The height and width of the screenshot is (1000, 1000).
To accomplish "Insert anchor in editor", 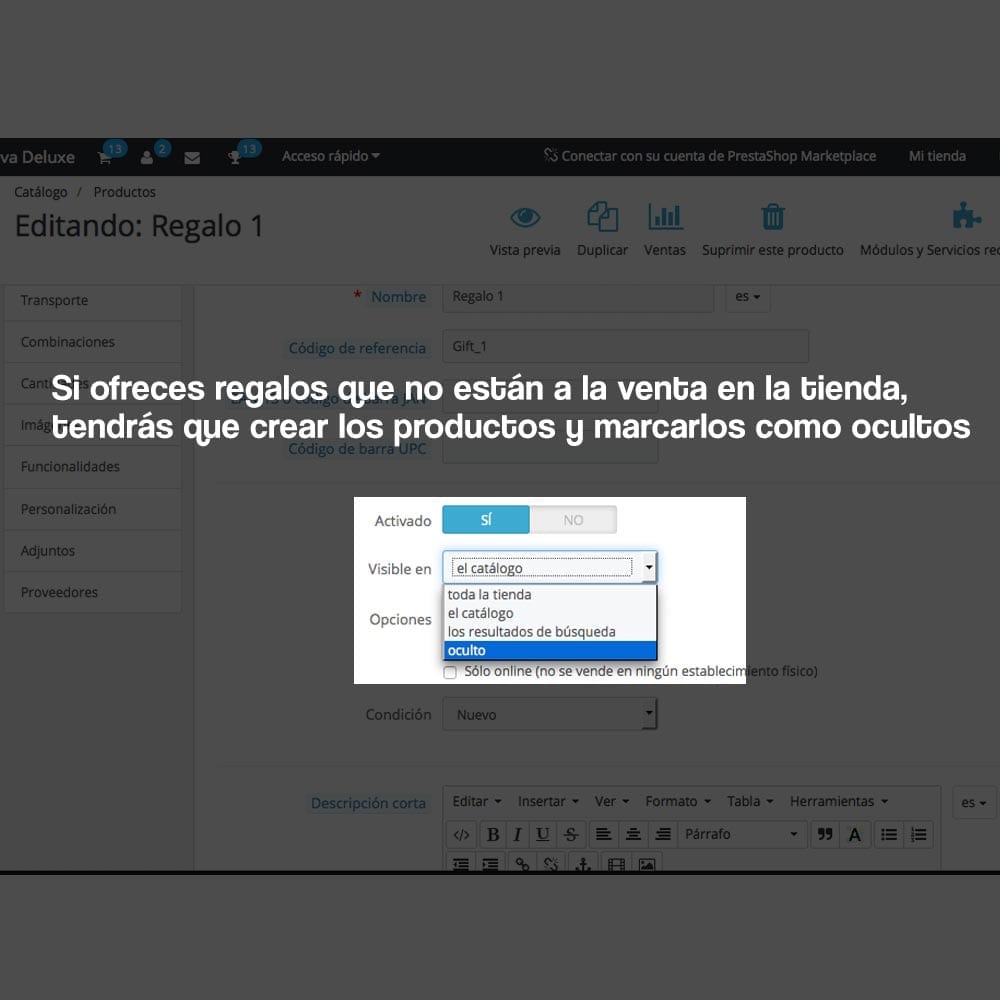I will [x=583, y=864].
